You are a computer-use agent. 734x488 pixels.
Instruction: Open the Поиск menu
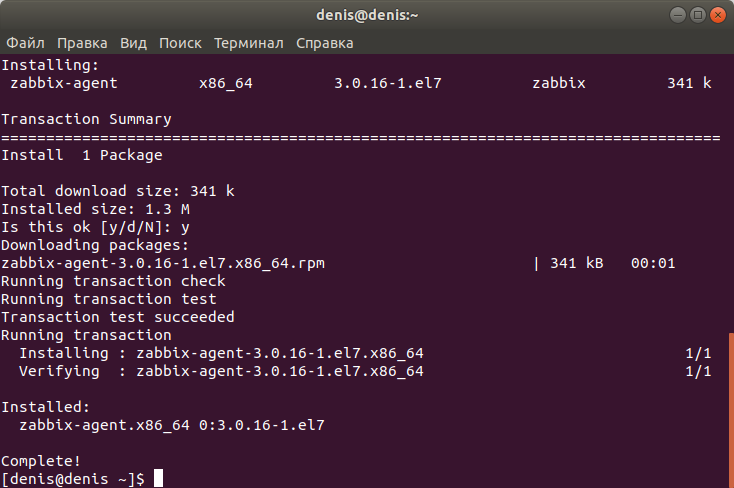point(180,43)
